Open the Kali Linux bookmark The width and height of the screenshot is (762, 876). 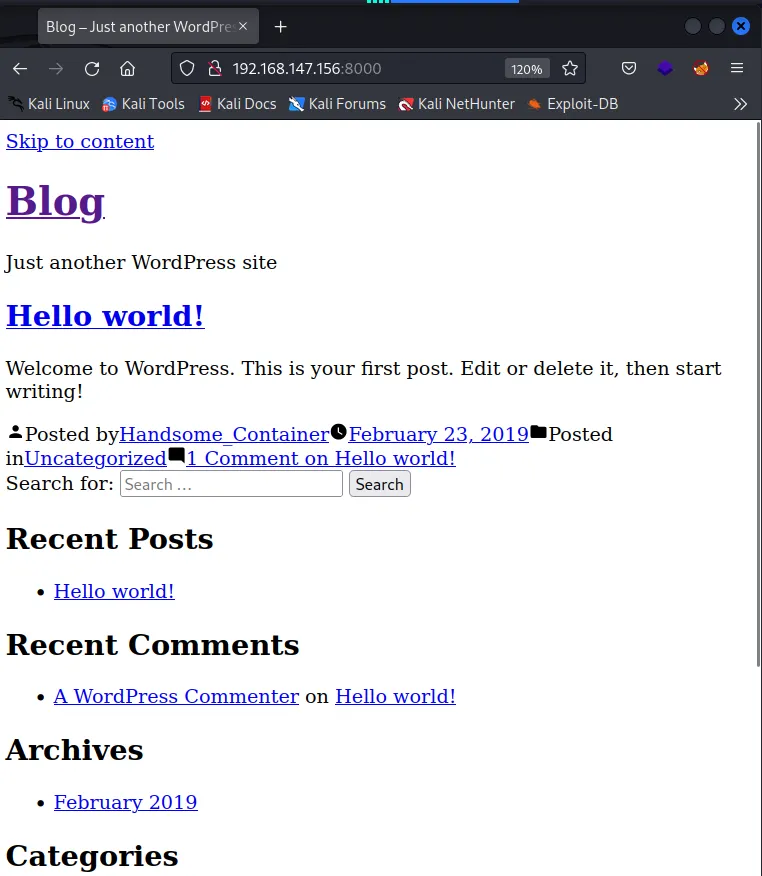click(49, 104)
